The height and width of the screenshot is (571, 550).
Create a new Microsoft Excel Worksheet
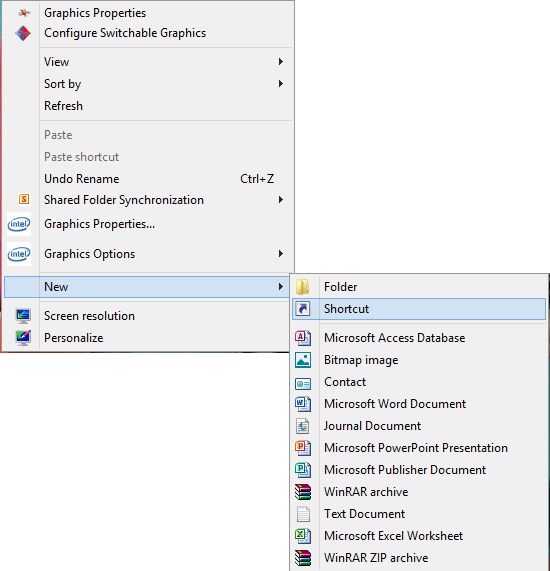click(419, 536)
